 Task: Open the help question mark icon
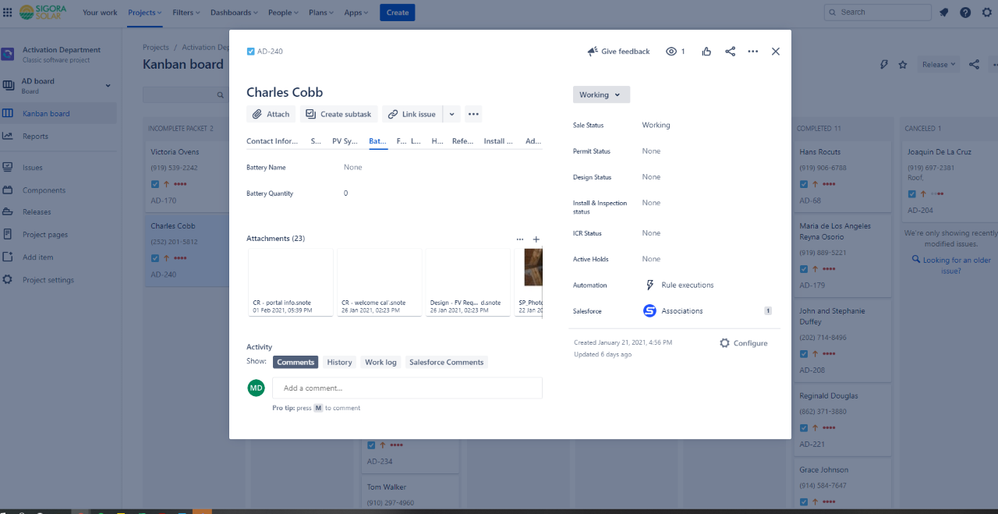click(966, 12)
